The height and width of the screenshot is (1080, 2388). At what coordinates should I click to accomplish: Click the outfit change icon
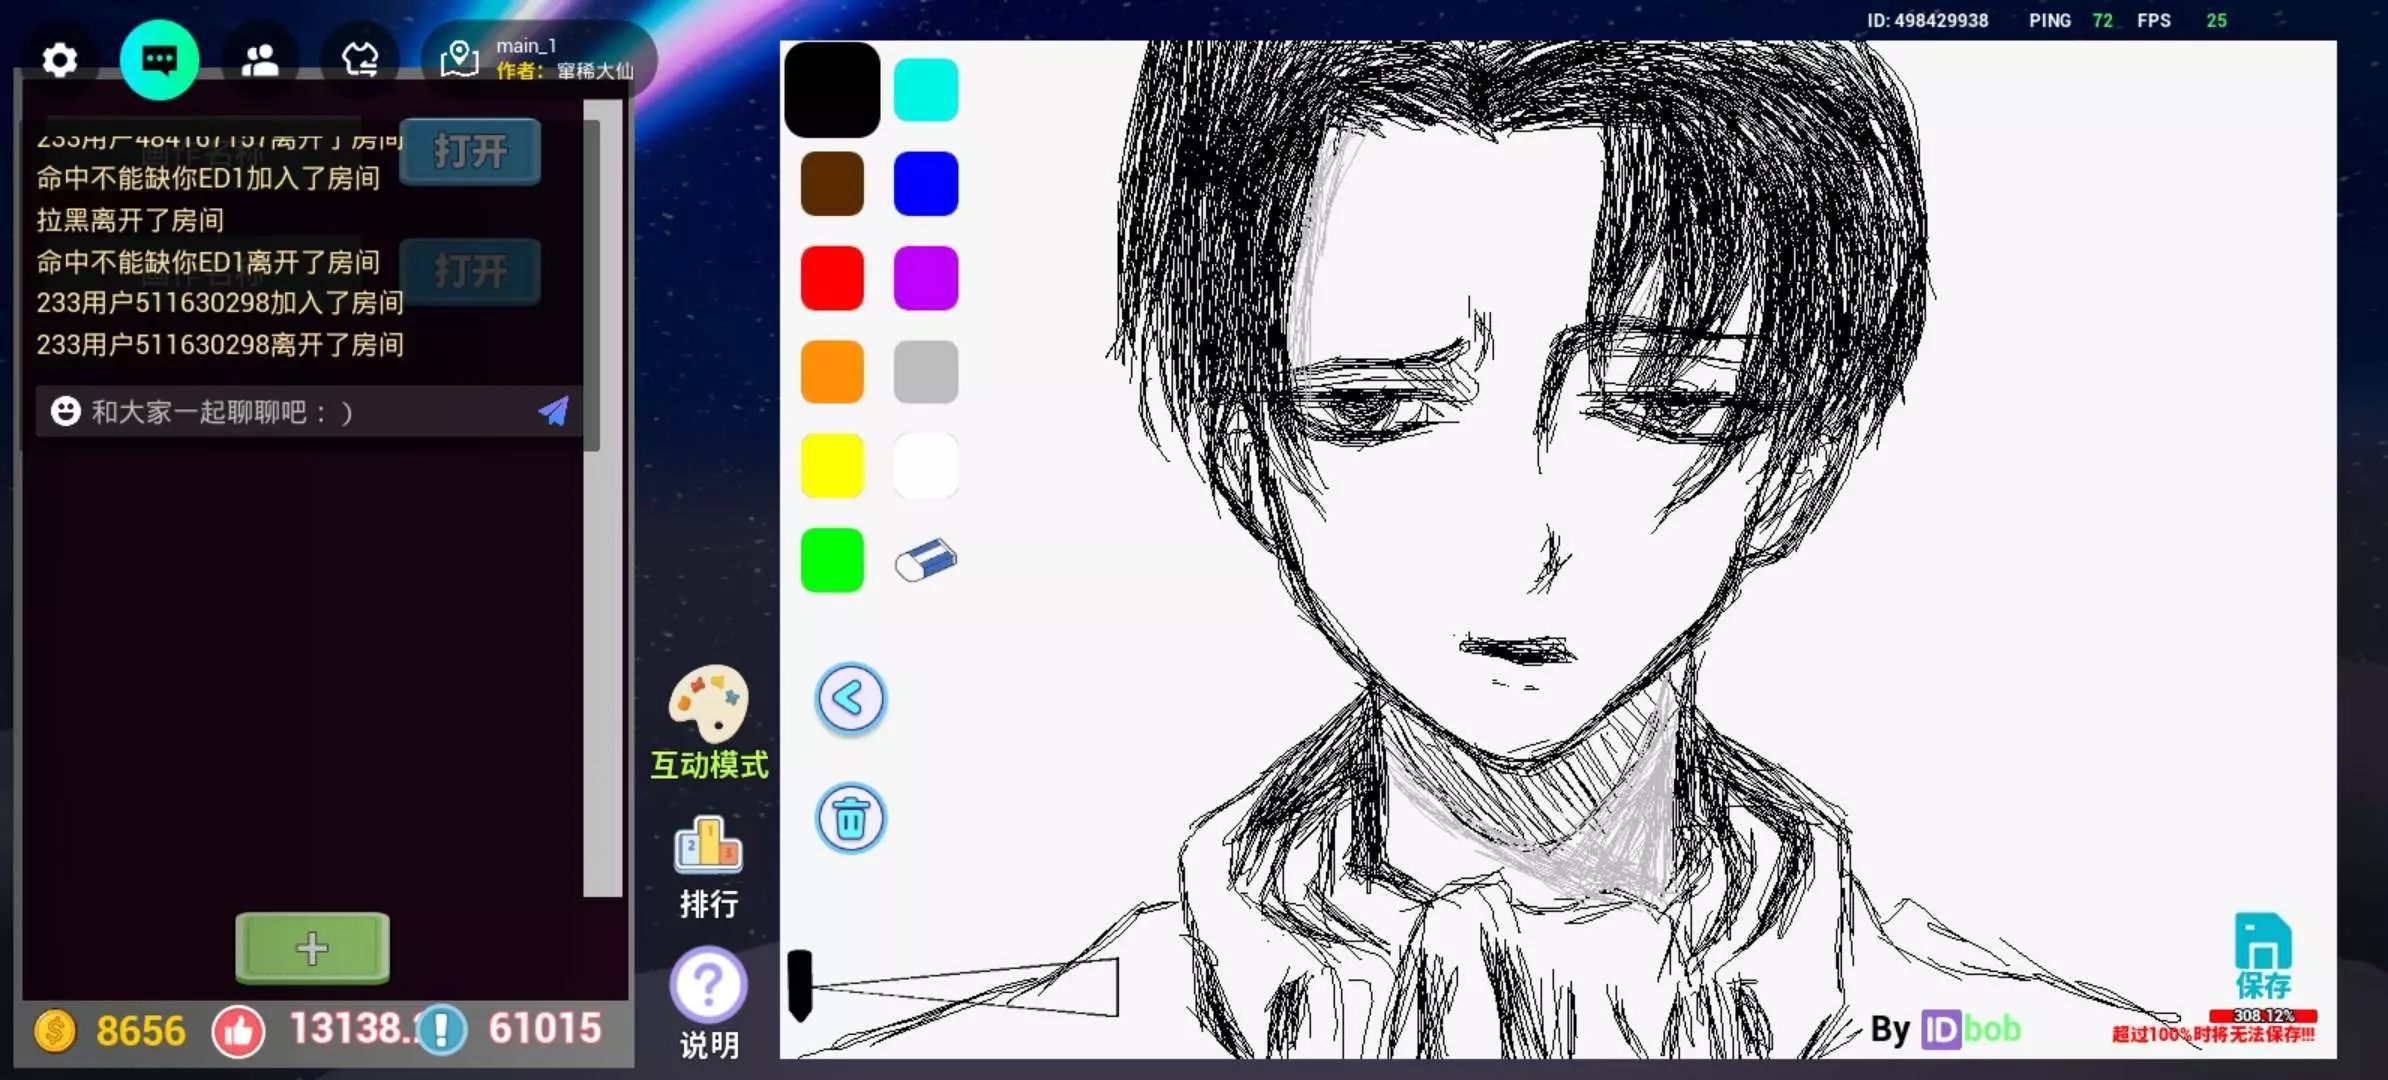(360, 60)
